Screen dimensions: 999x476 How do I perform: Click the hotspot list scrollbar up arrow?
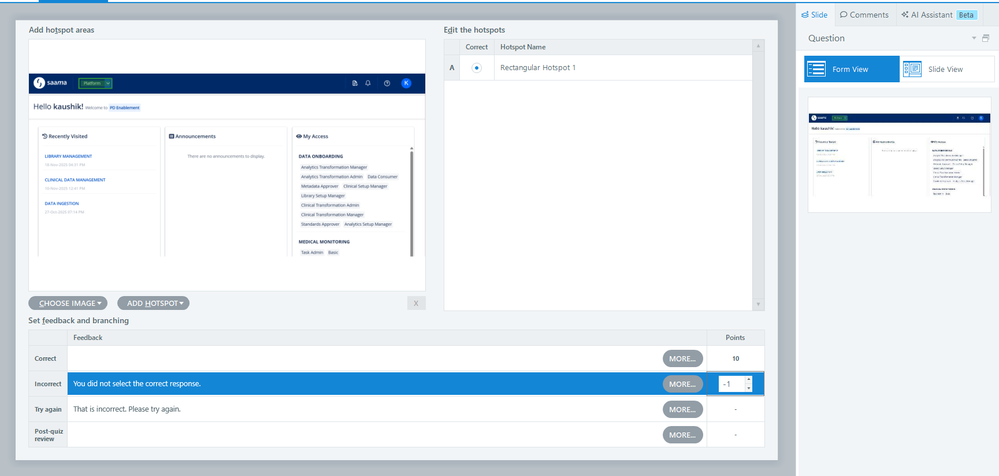758,46
